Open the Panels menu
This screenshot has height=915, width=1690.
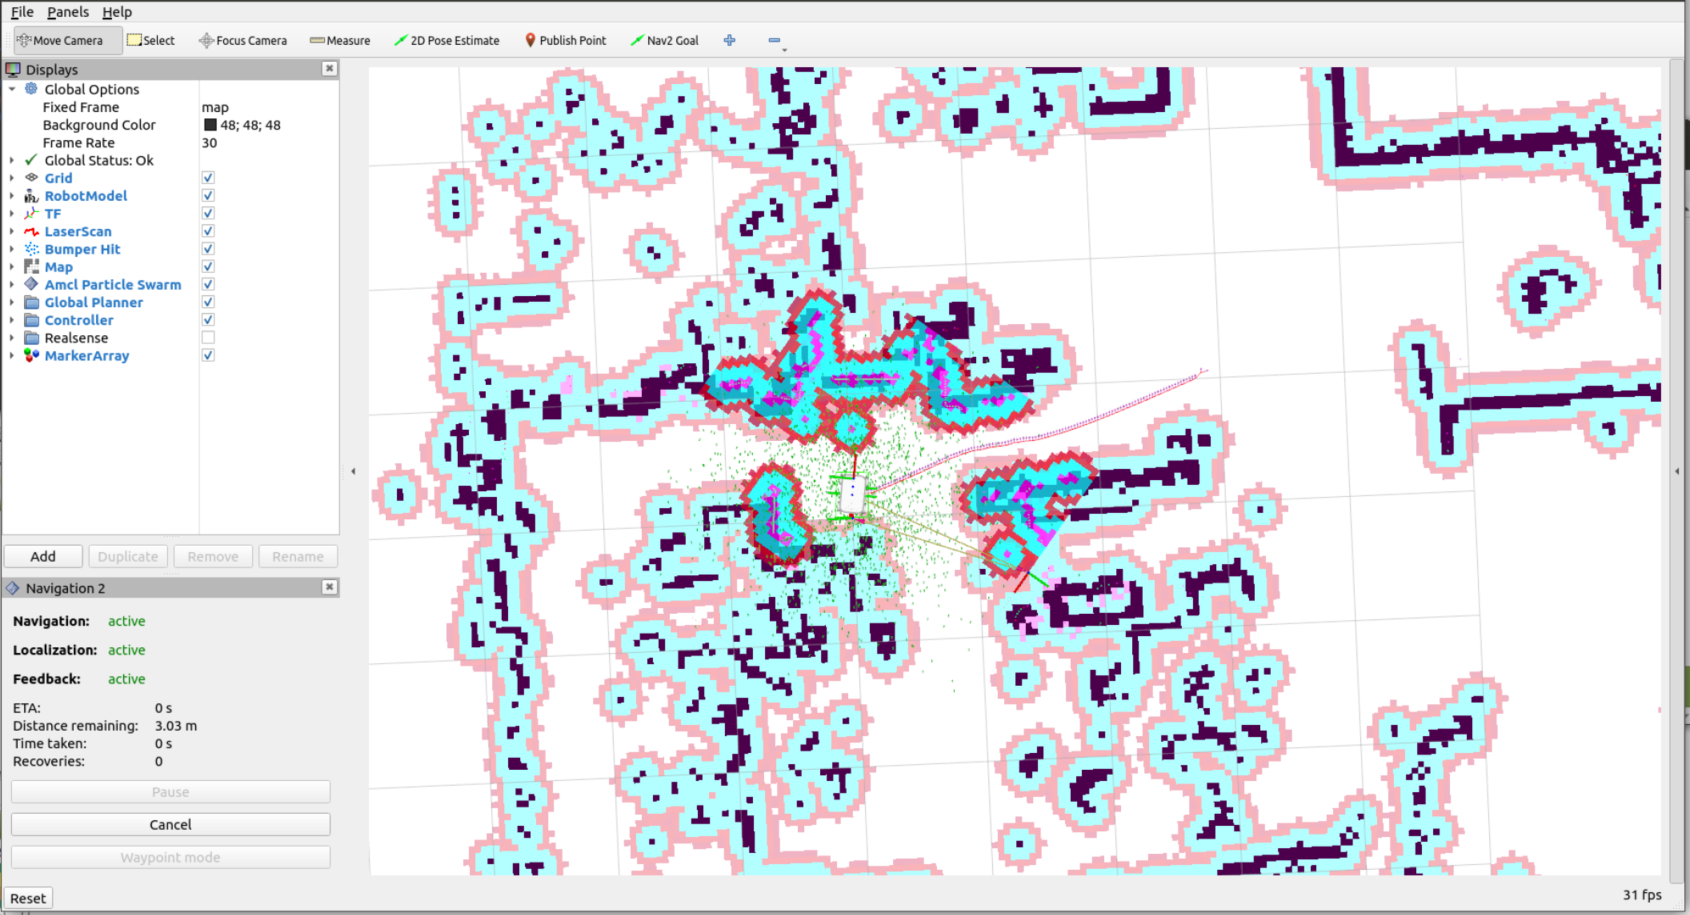(68, 12)
